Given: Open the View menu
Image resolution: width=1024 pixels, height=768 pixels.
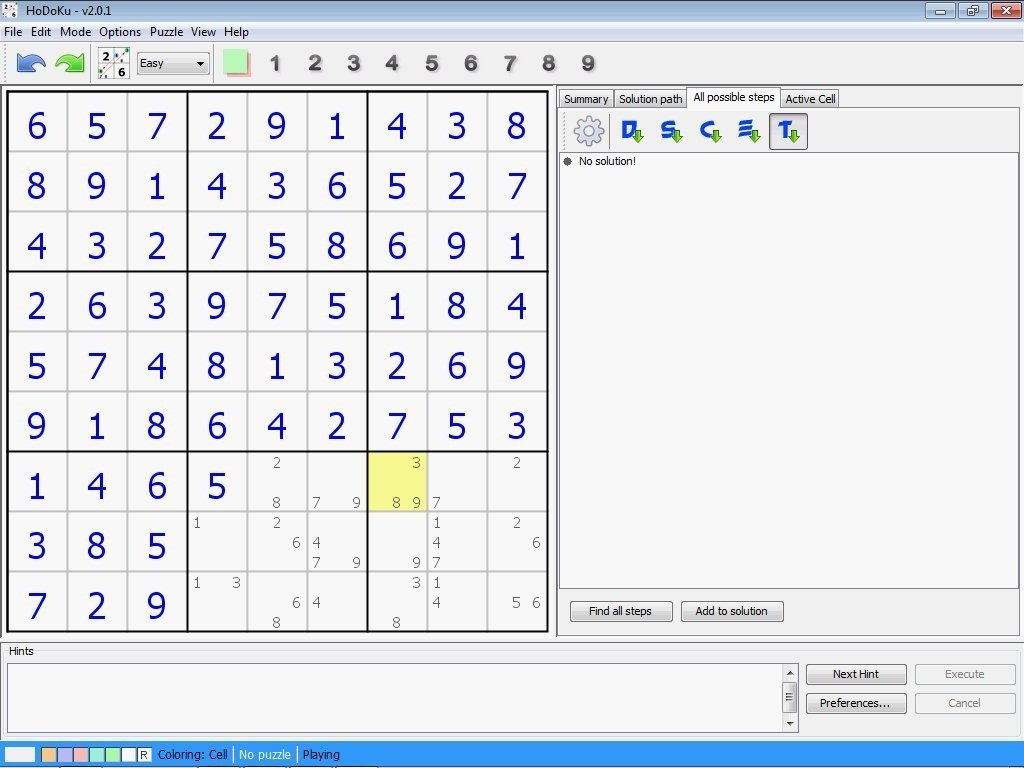Looking at the screenshot, I should tap(203, 32).
